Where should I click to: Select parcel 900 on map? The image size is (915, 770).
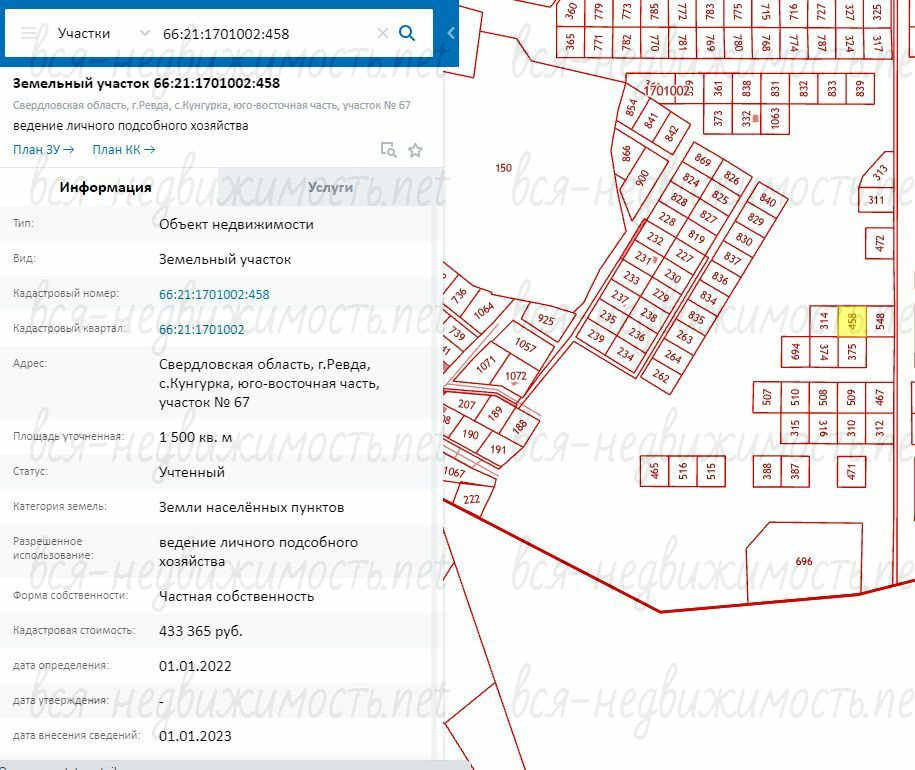(x=642, y=178)
